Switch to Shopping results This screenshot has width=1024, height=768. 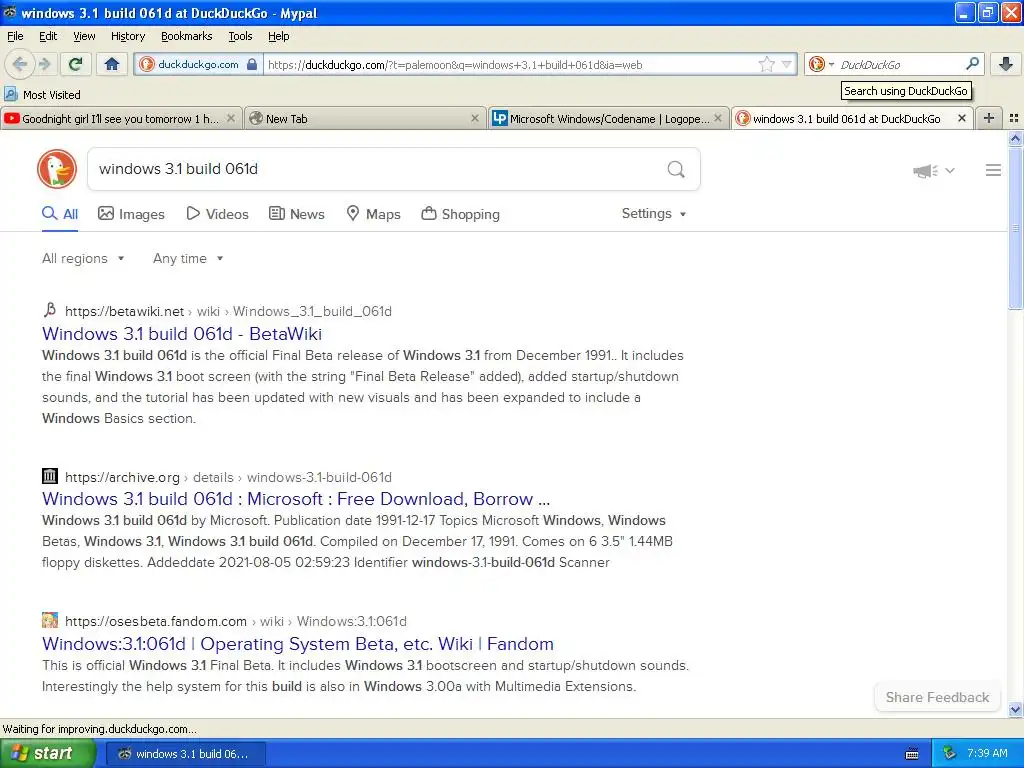click(x=460, y=214)
